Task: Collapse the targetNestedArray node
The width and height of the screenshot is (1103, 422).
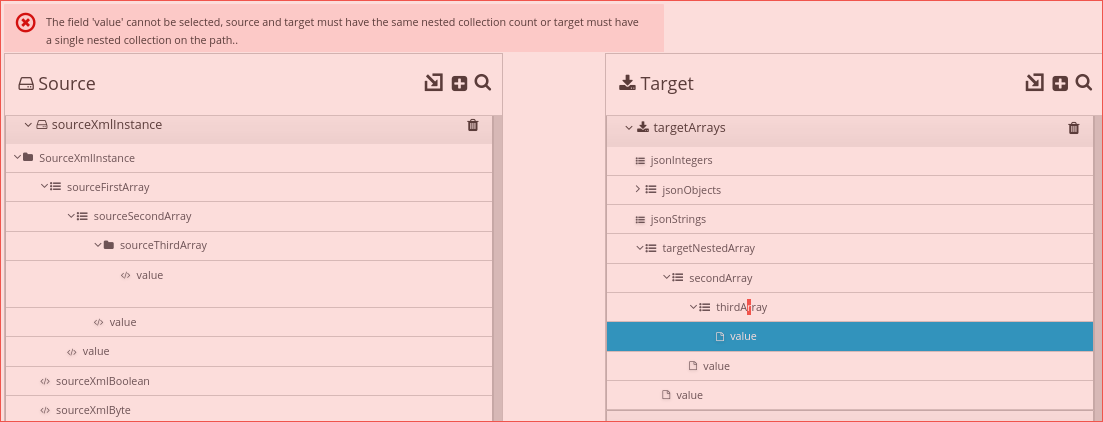Action: tap(640, 248)
